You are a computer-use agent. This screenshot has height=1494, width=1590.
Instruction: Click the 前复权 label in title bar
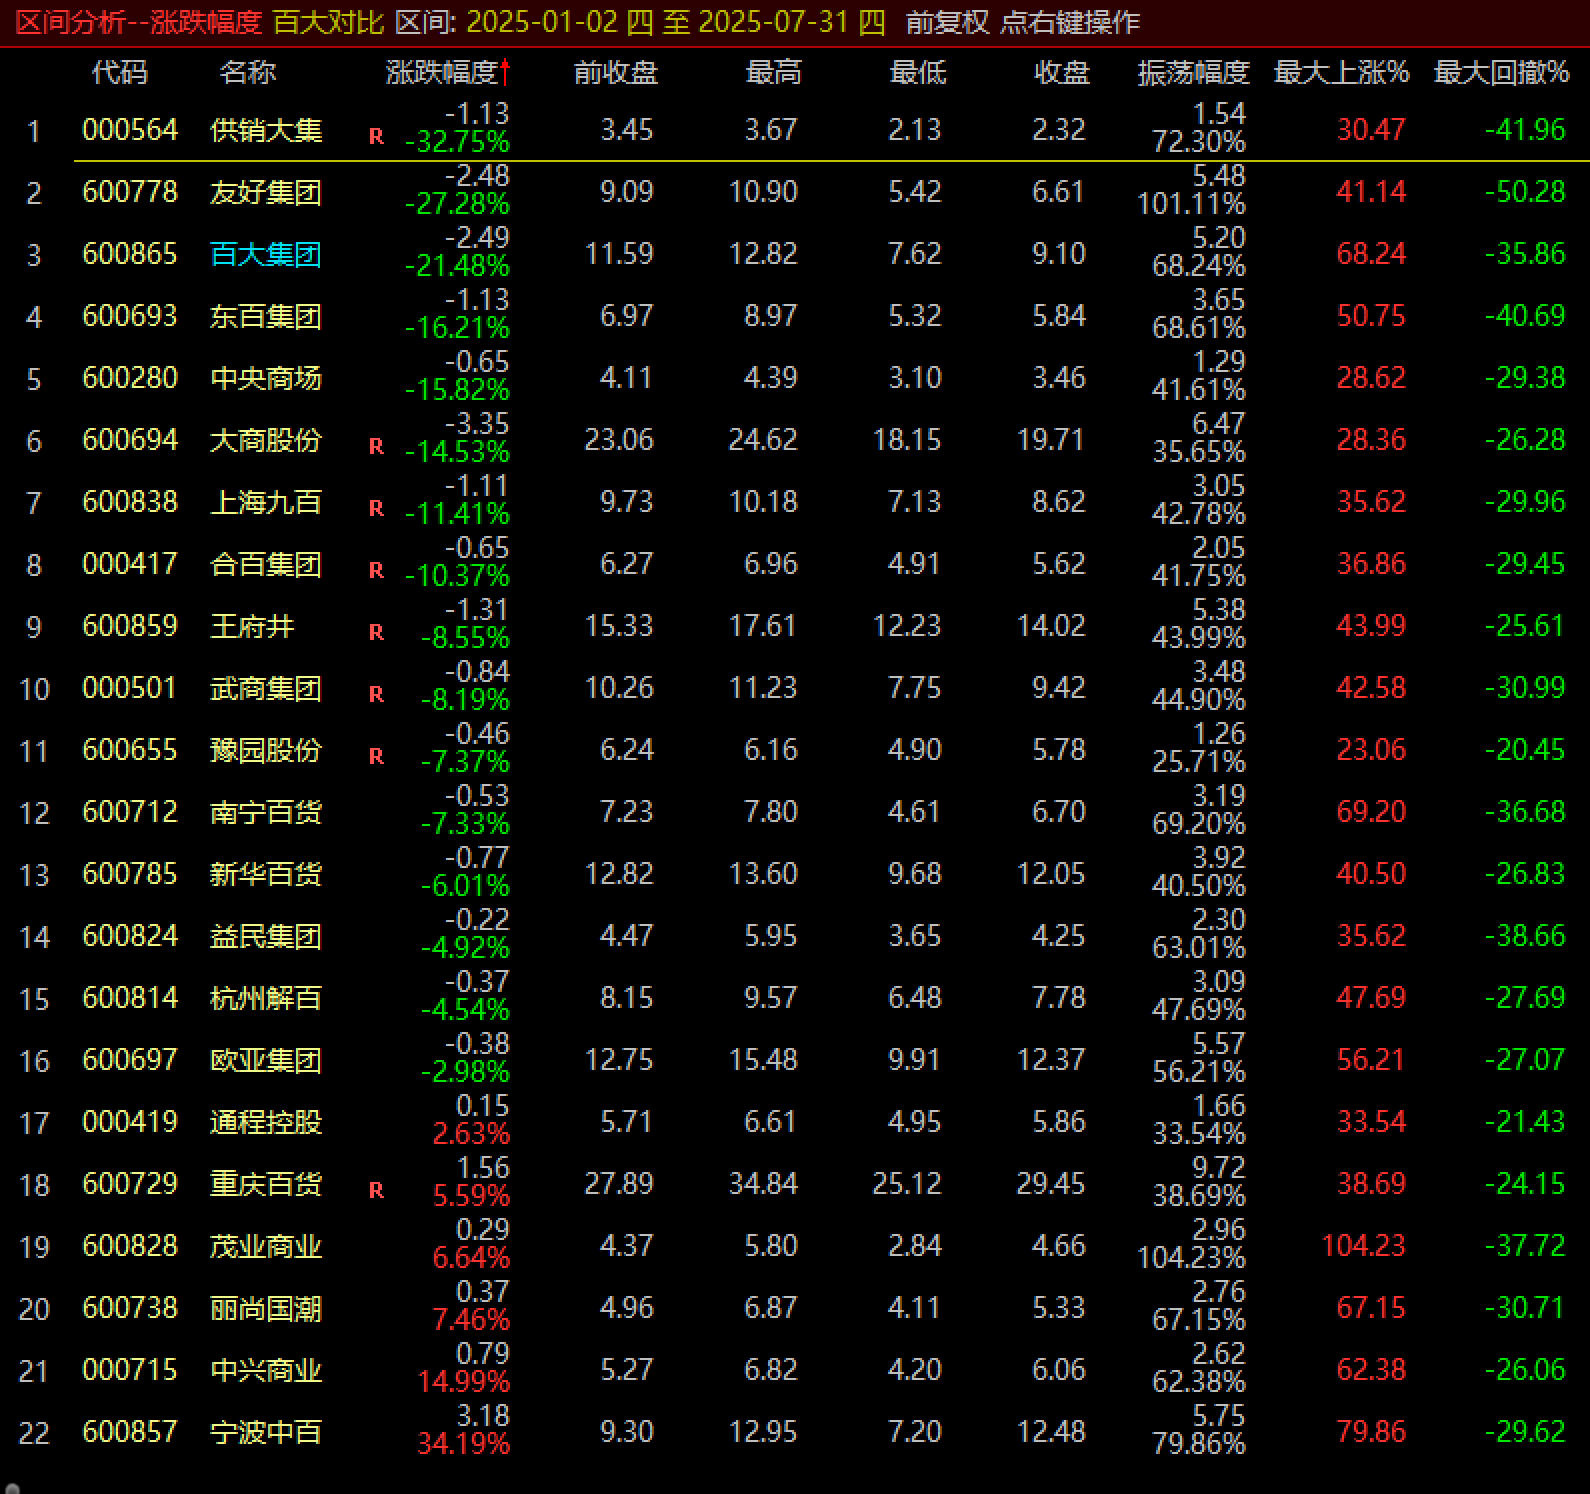point(947,22)
